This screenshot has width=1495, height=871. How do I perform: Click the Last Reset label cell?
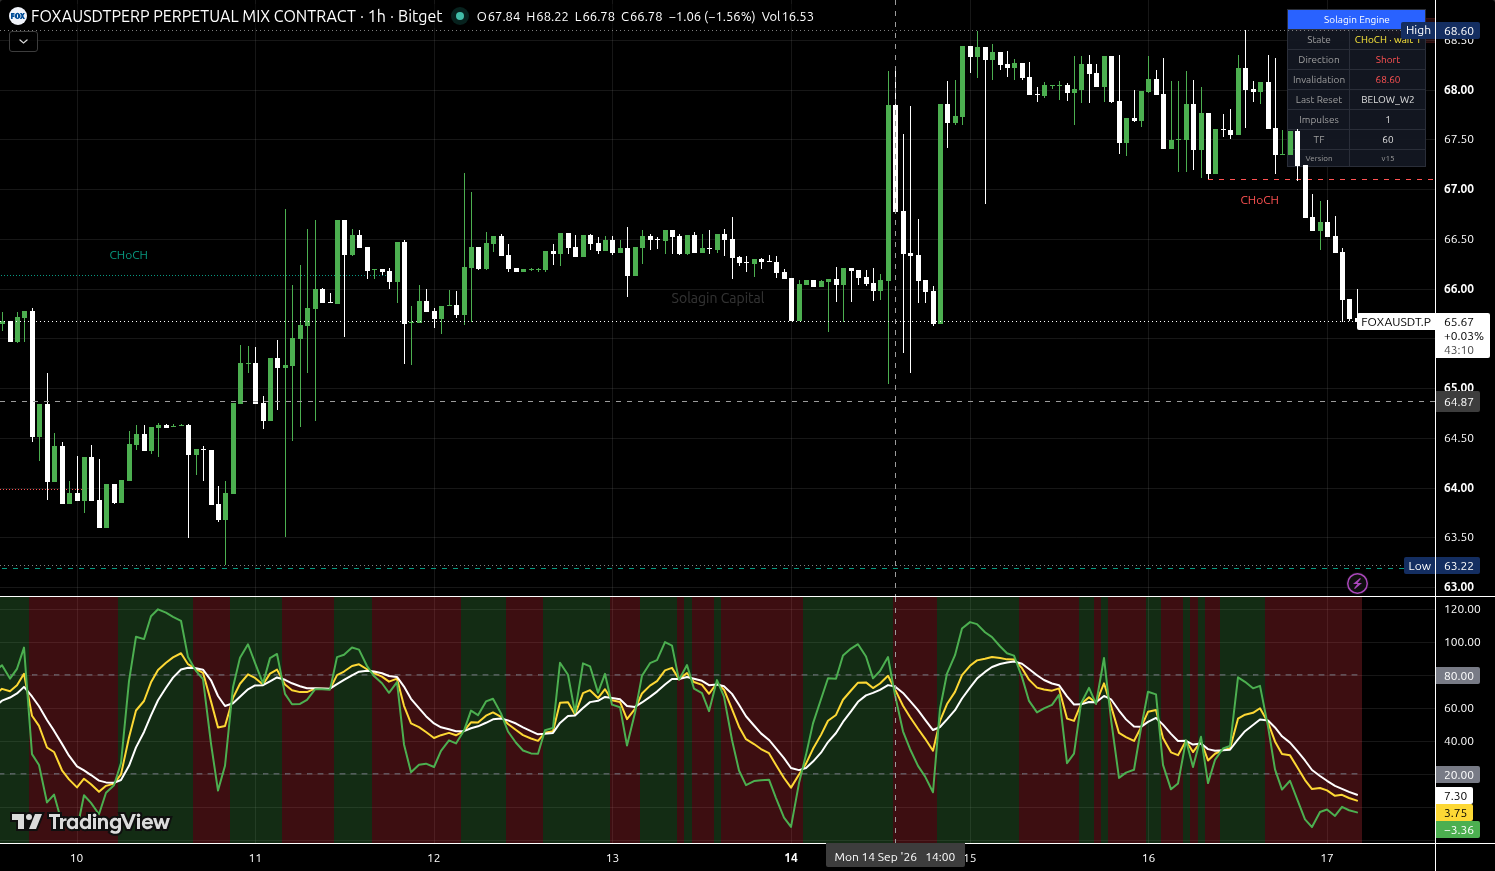pos(1318,99)
